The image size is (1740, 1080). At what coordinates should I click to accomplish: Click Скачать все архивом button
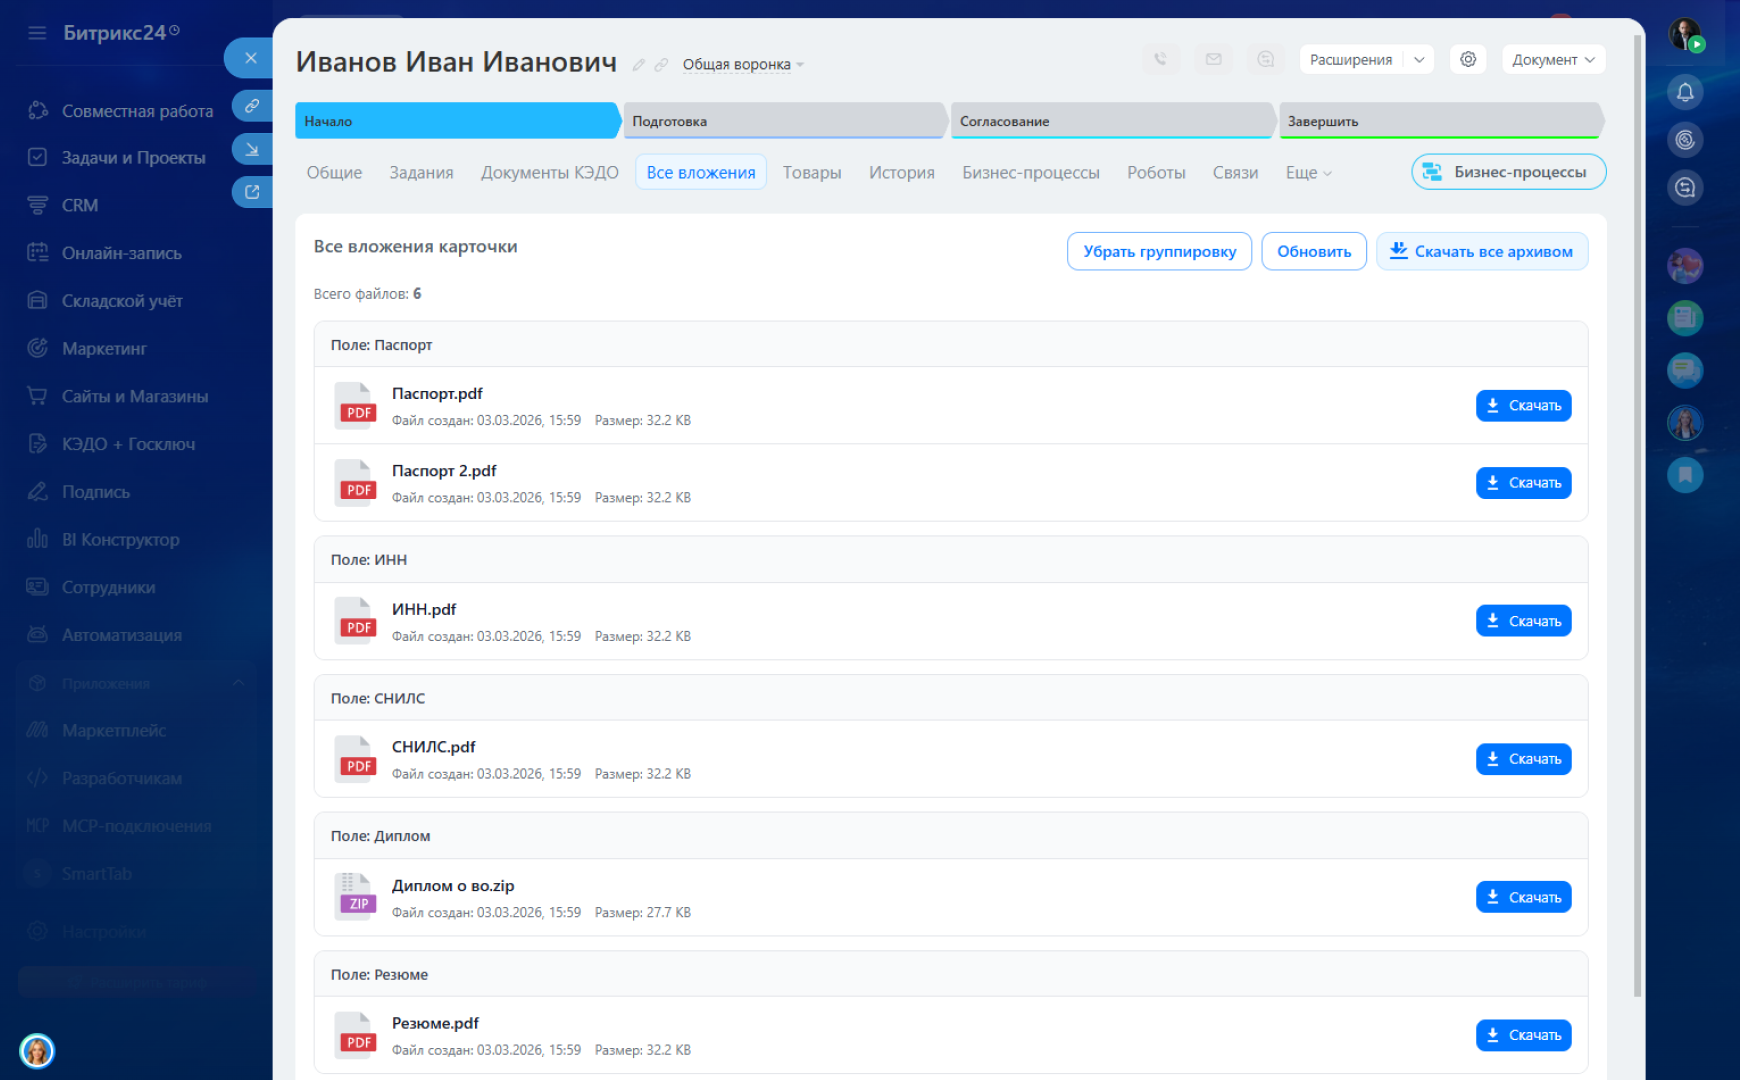(1481, 252)
